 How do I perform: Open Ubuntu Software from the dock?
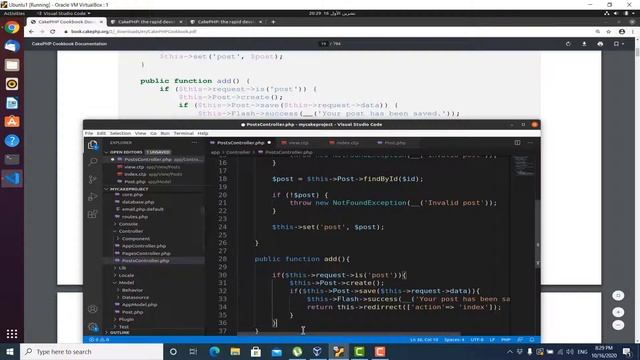[12, 122]
